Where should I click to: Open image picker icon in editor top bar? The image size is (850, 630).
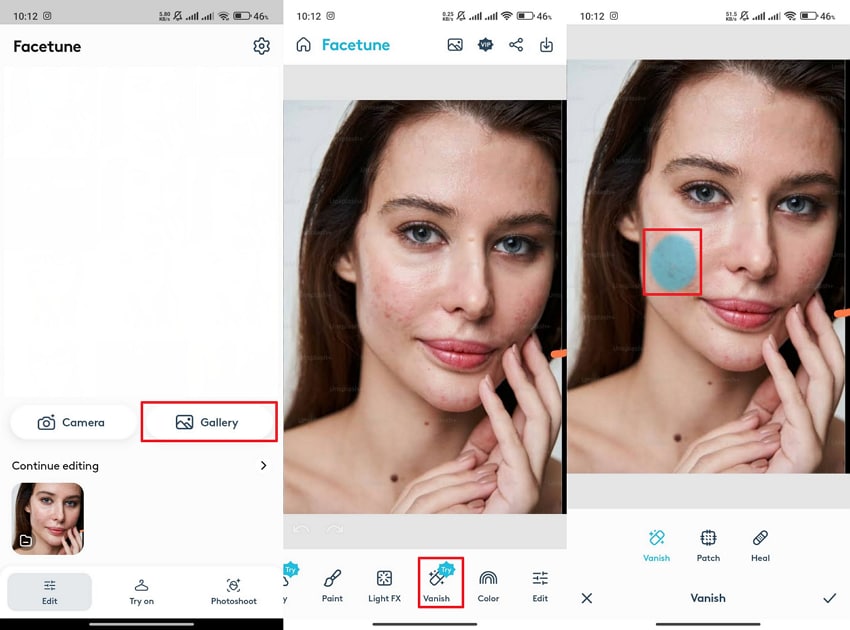[x=455, y=44]
